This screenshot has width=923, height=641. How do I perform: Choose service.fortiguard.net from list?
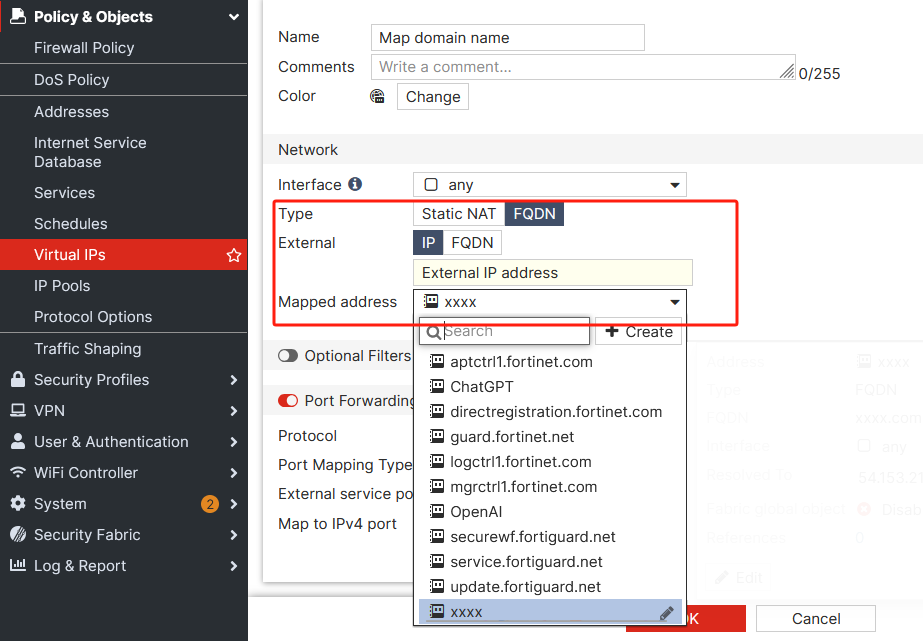(550, 562)
